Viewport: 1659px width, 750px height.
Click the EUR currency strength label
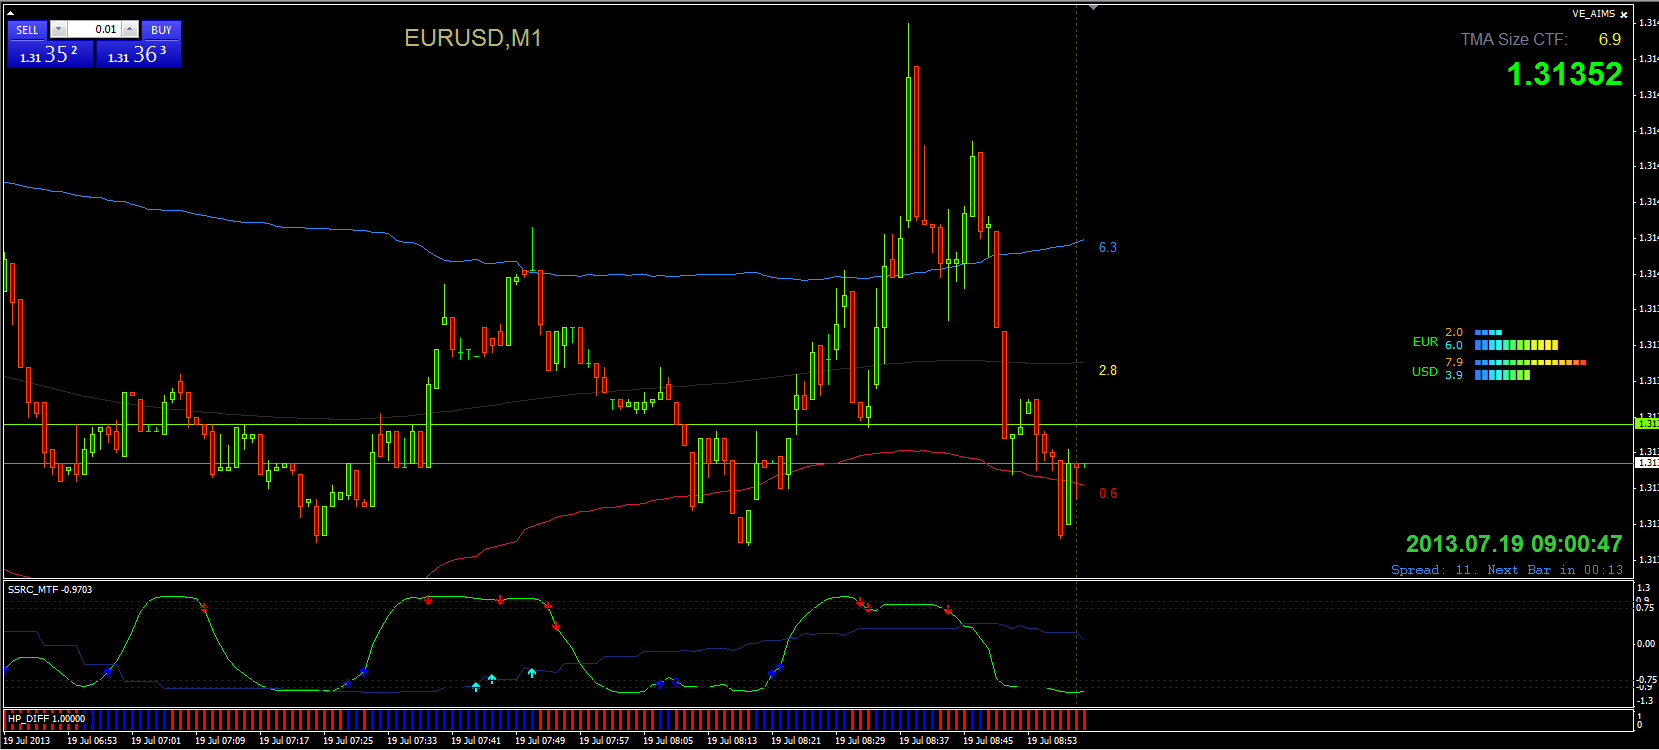click(x=1425, y=342)
